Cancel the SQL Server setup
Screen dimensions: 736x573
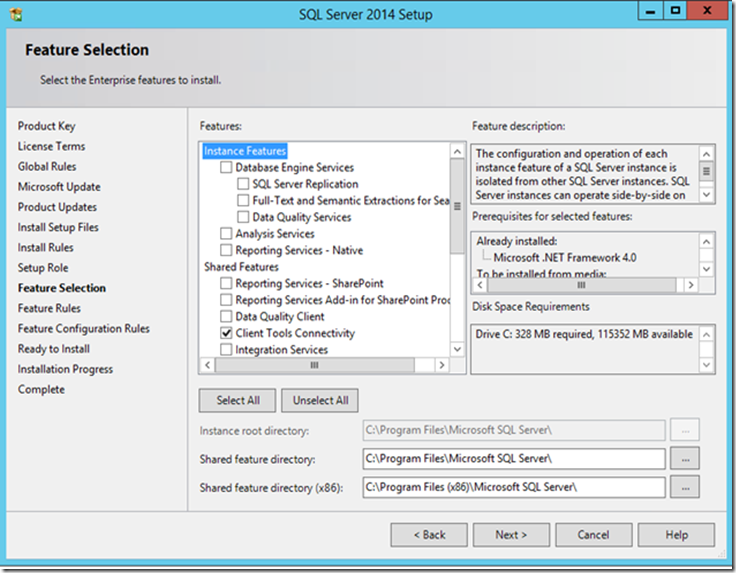594,535
